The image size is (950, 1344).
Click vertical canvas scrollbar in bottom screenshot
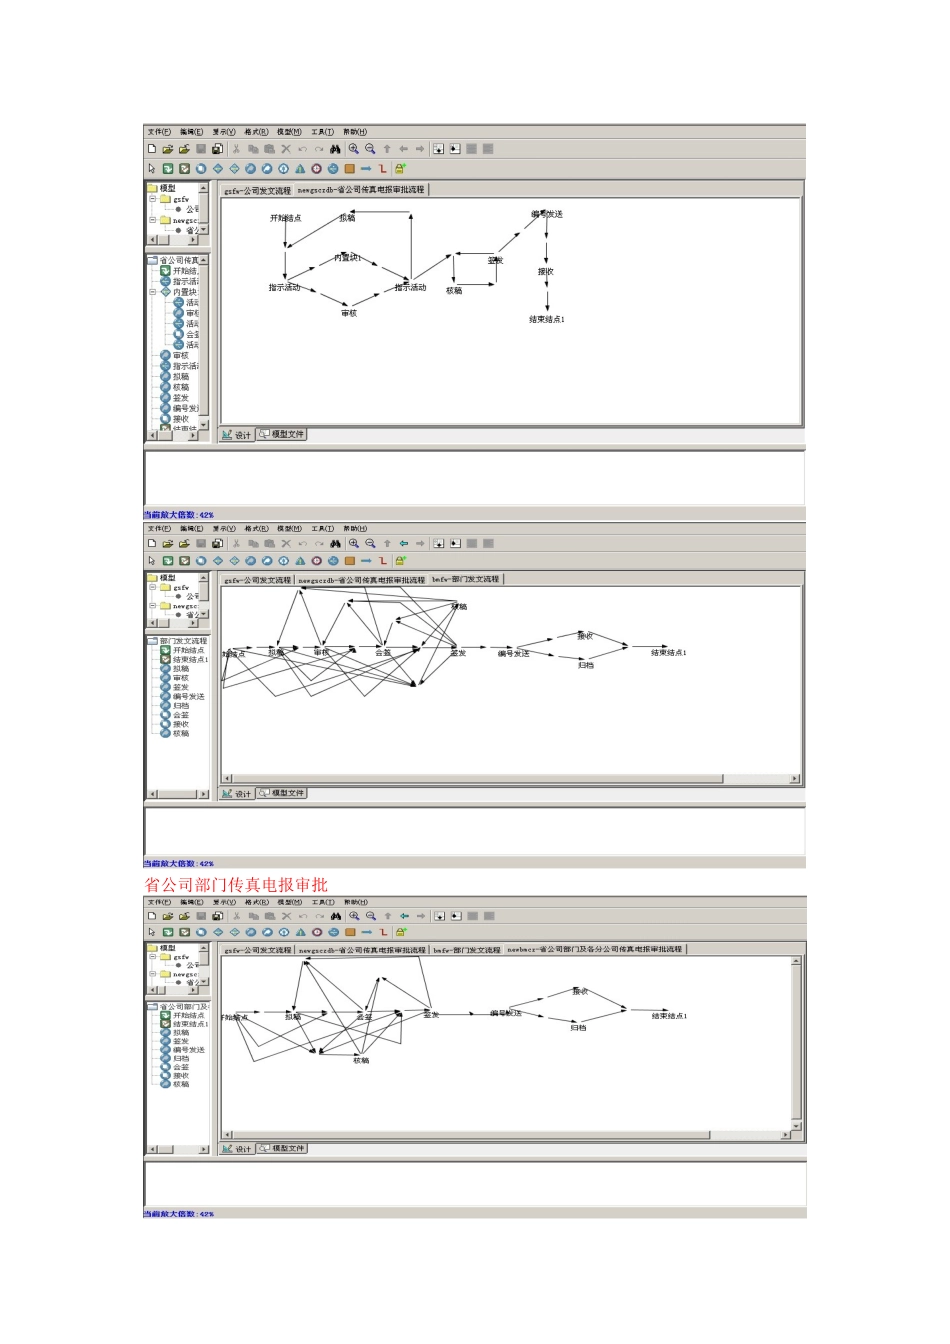796,1045
